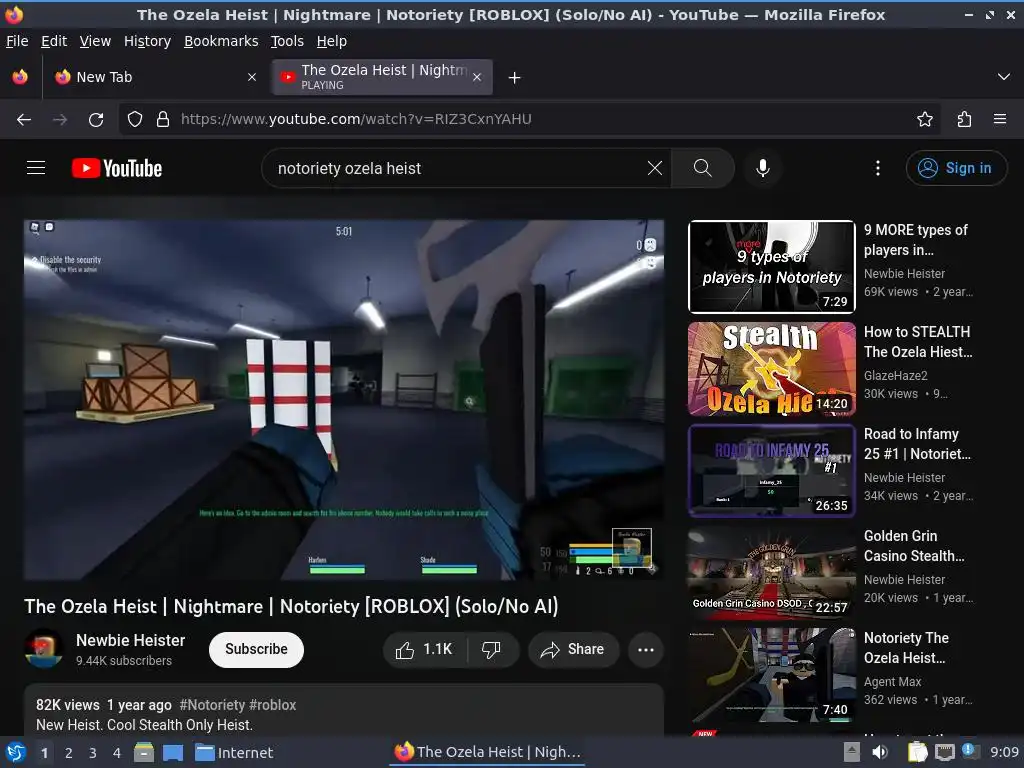Open Road to Infamy 25 thumbnail
The height and width of the screenshot is (768, 1024).
coord(771,471)
